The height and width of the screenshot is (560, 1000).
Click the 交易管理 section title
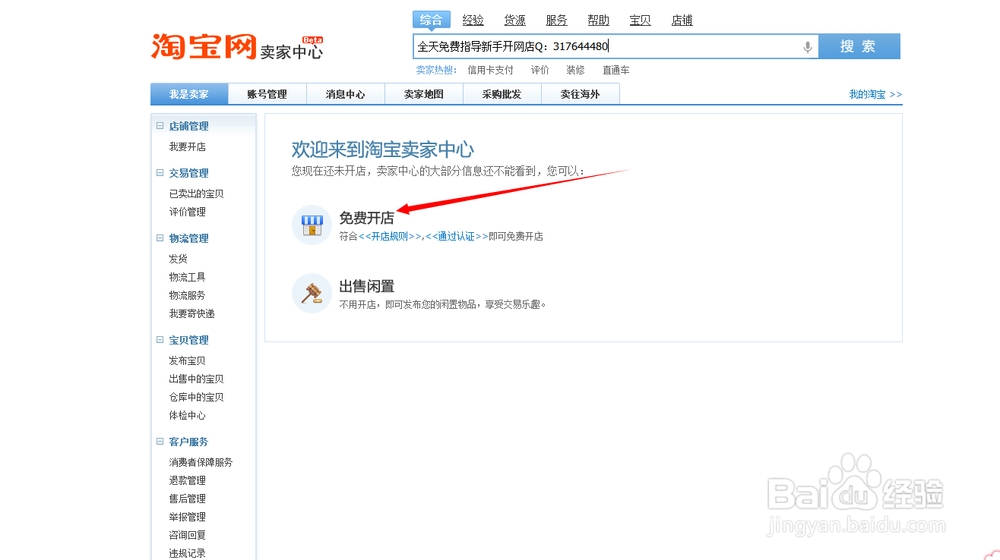pos(189,173)
